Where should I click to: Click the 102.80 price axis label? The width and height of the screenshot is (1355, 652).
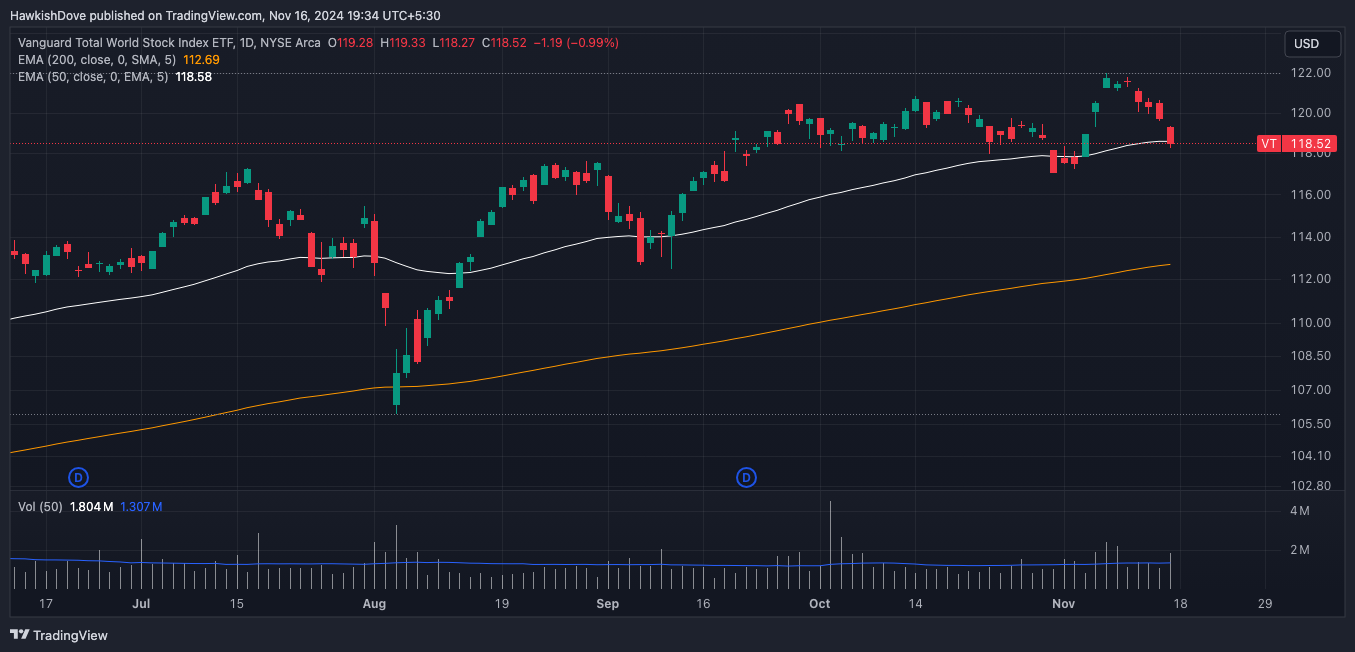(1311, 486)
